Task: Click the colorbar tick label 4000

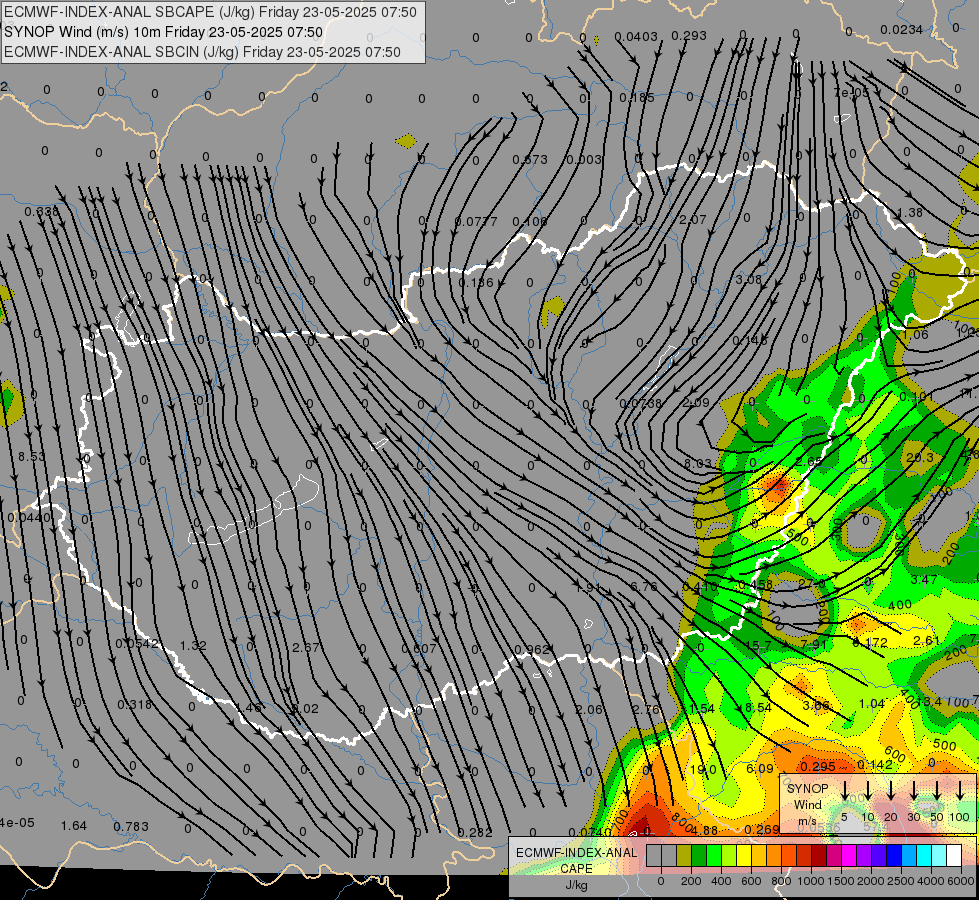Action: [x=931, y=881]
